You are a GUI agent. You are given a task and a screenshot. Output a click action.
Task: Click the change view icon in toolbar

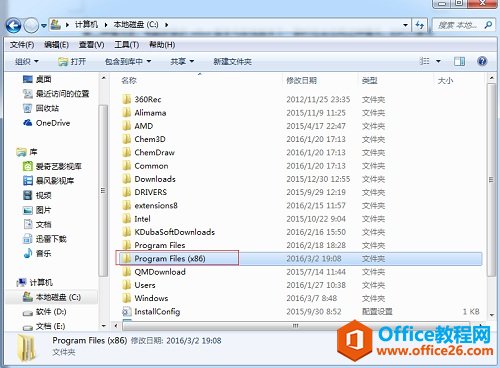(x=424, y=61)
